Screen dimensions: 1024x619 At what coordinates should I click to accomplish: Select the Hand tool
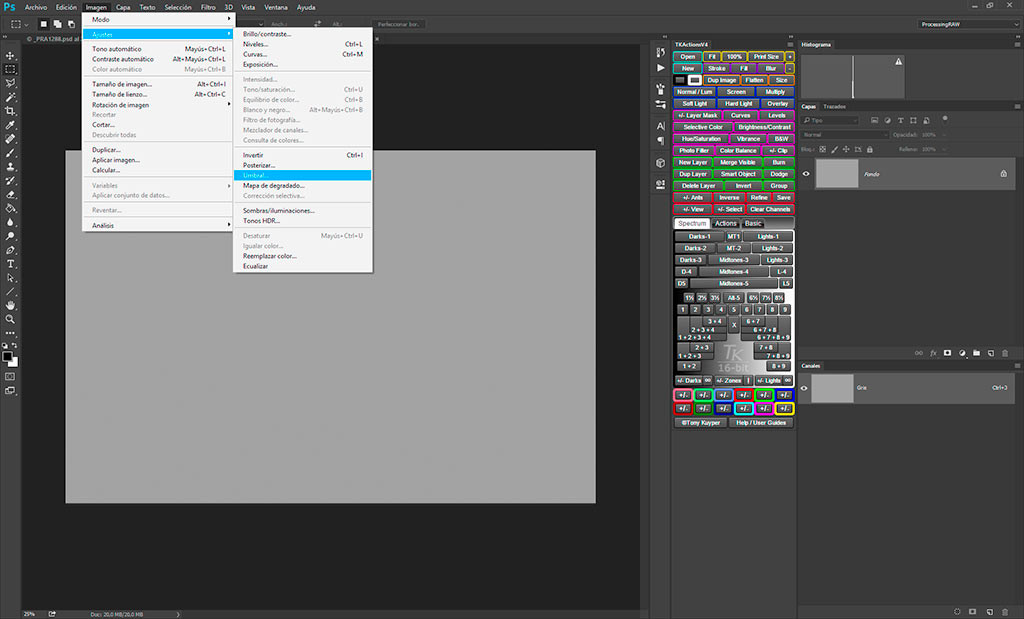coord(10,304)
